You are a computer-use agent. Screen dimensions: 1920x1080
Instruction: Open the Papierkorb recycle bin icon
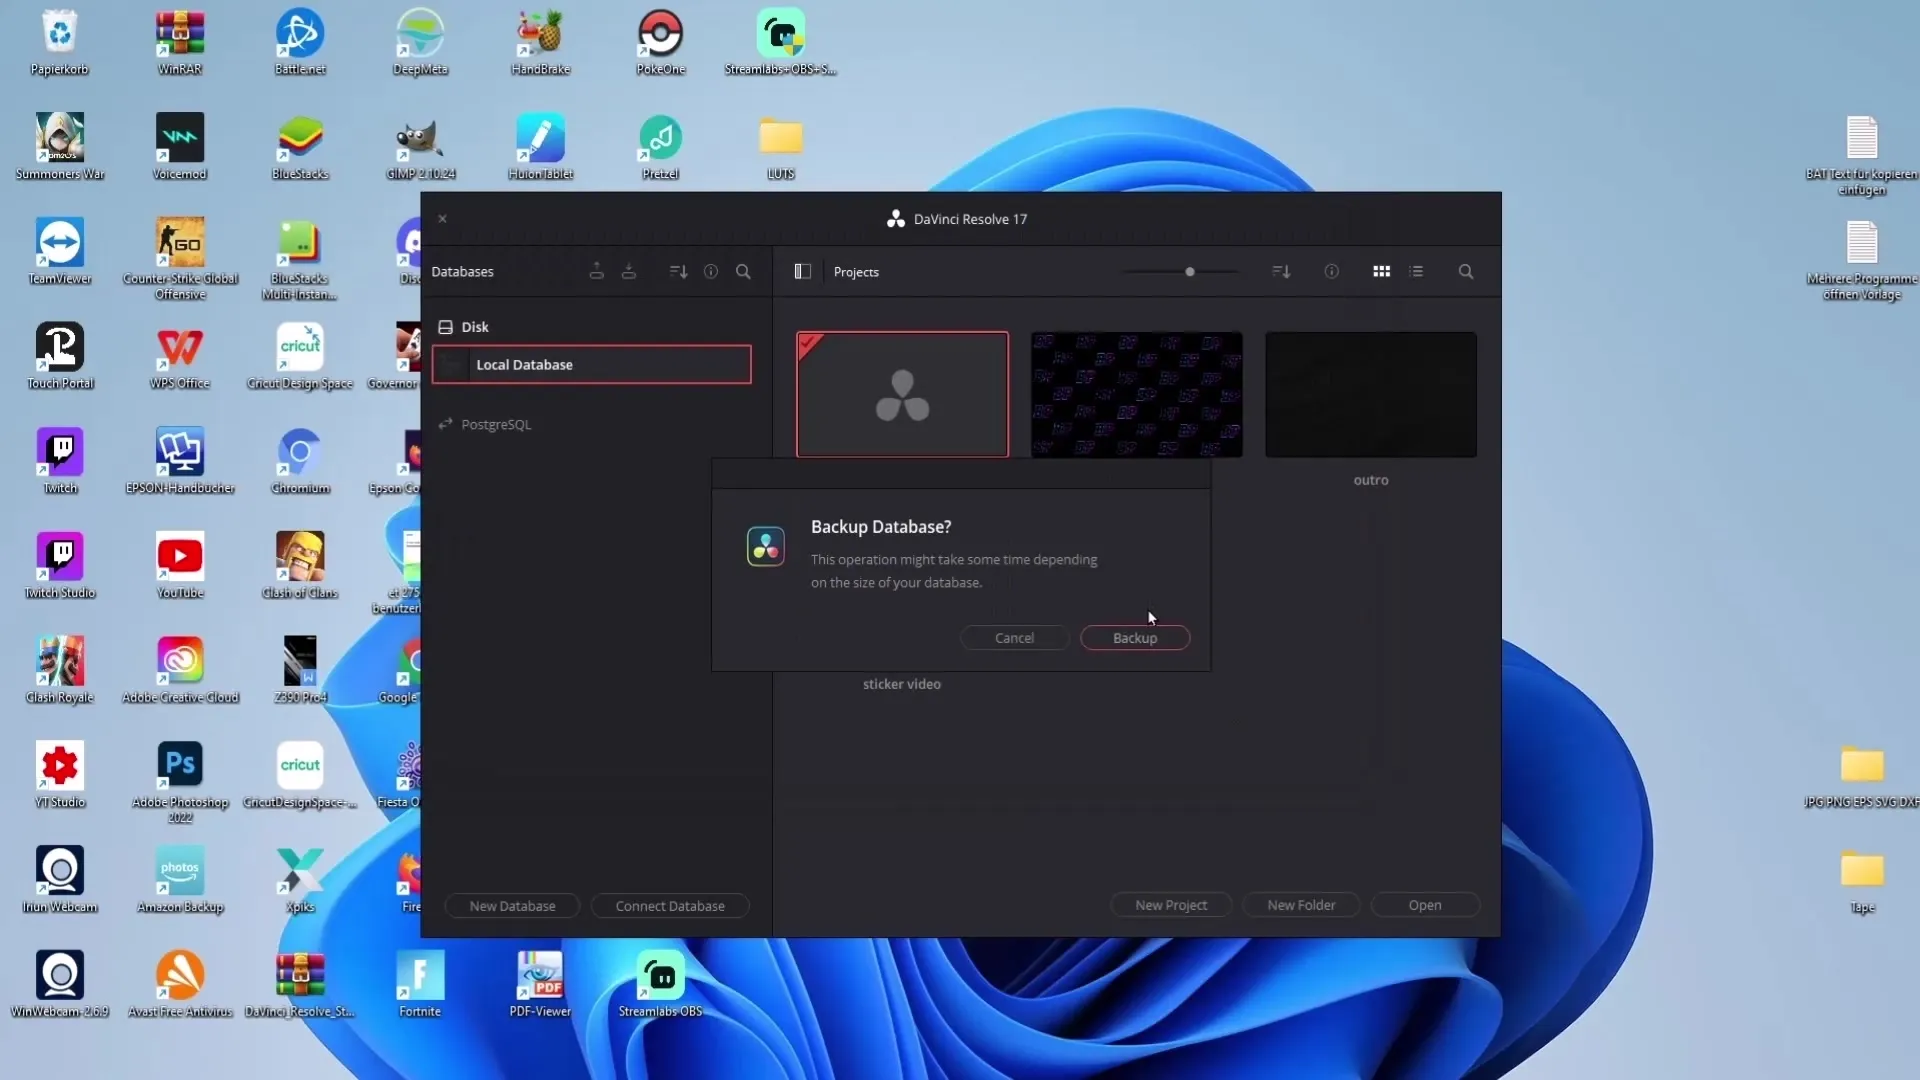[60, 43]
